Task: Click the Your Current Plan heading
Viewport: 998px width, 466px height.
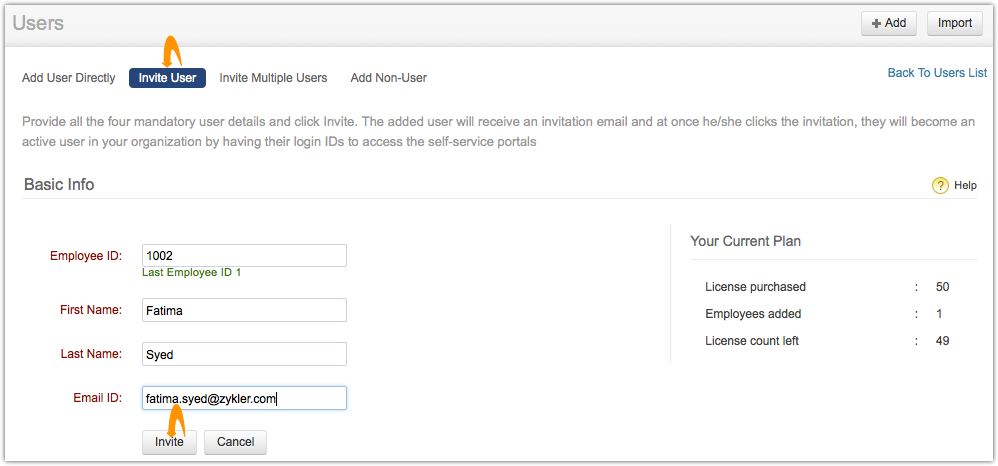Action: click(745, 241)
